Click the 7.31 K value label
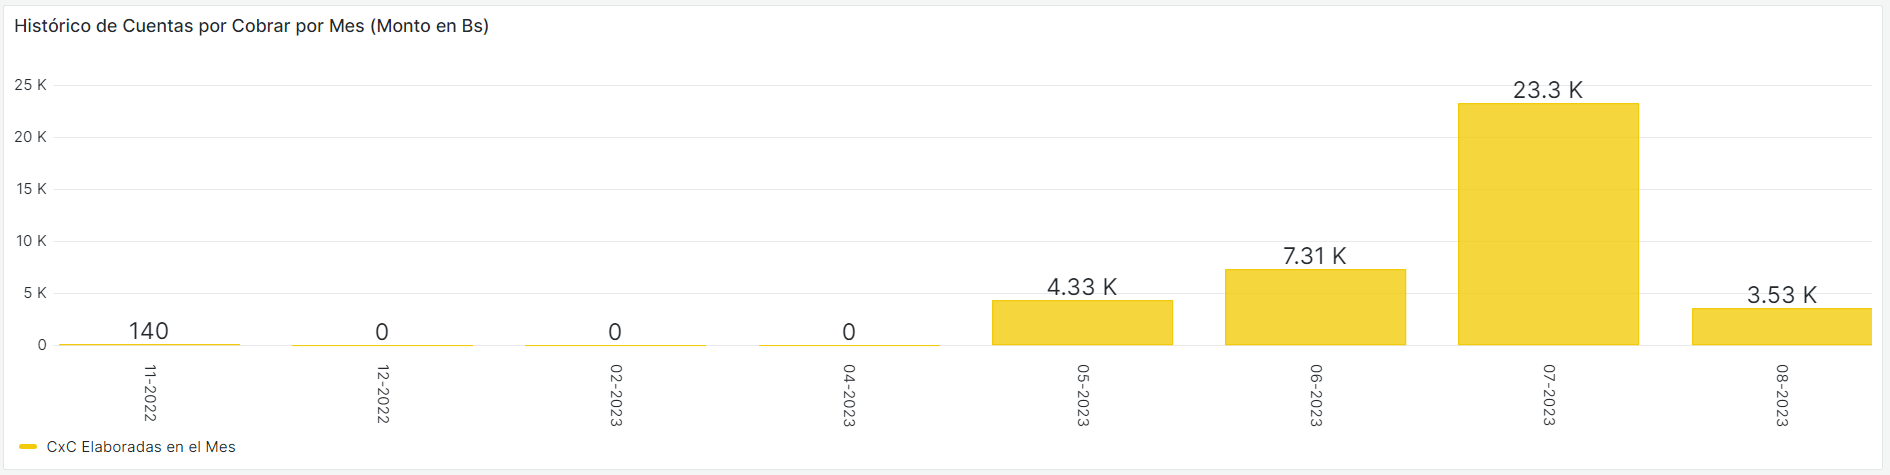Image resolution: width=1890 pixels, height=475 pixels. tap(1314, 256)
